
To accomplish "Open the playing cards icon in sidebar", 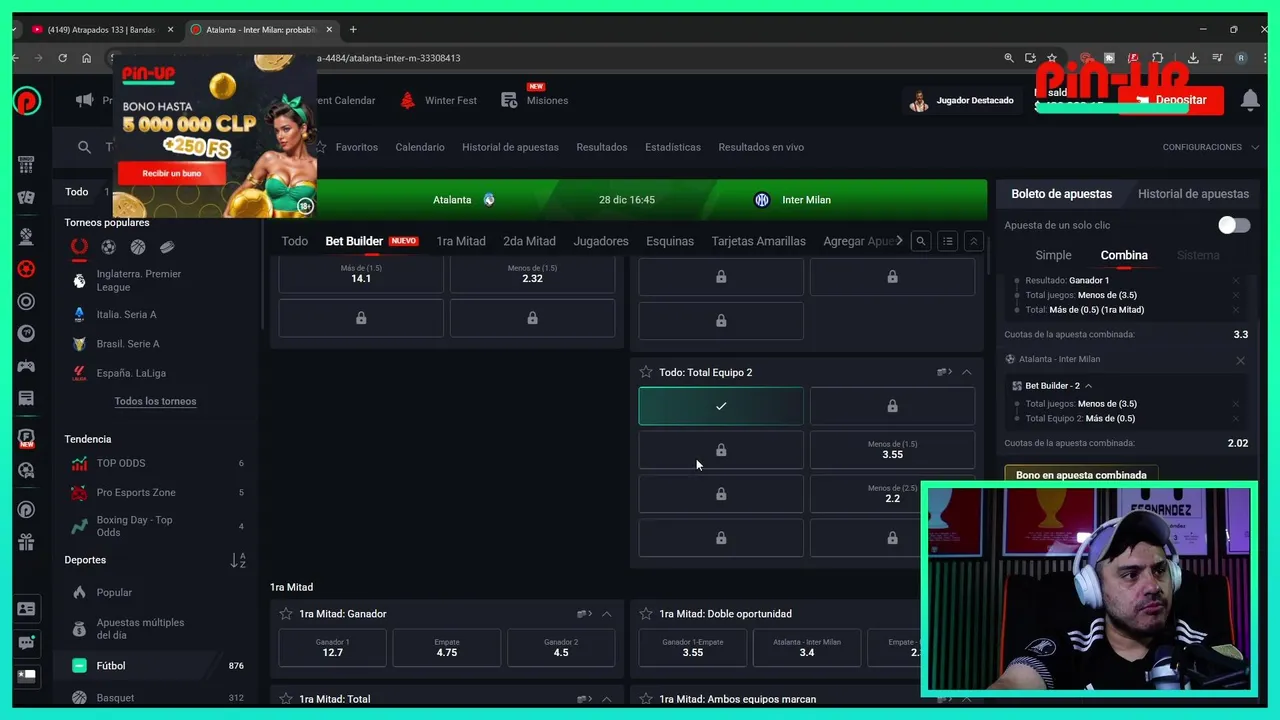I will [27, 198].
